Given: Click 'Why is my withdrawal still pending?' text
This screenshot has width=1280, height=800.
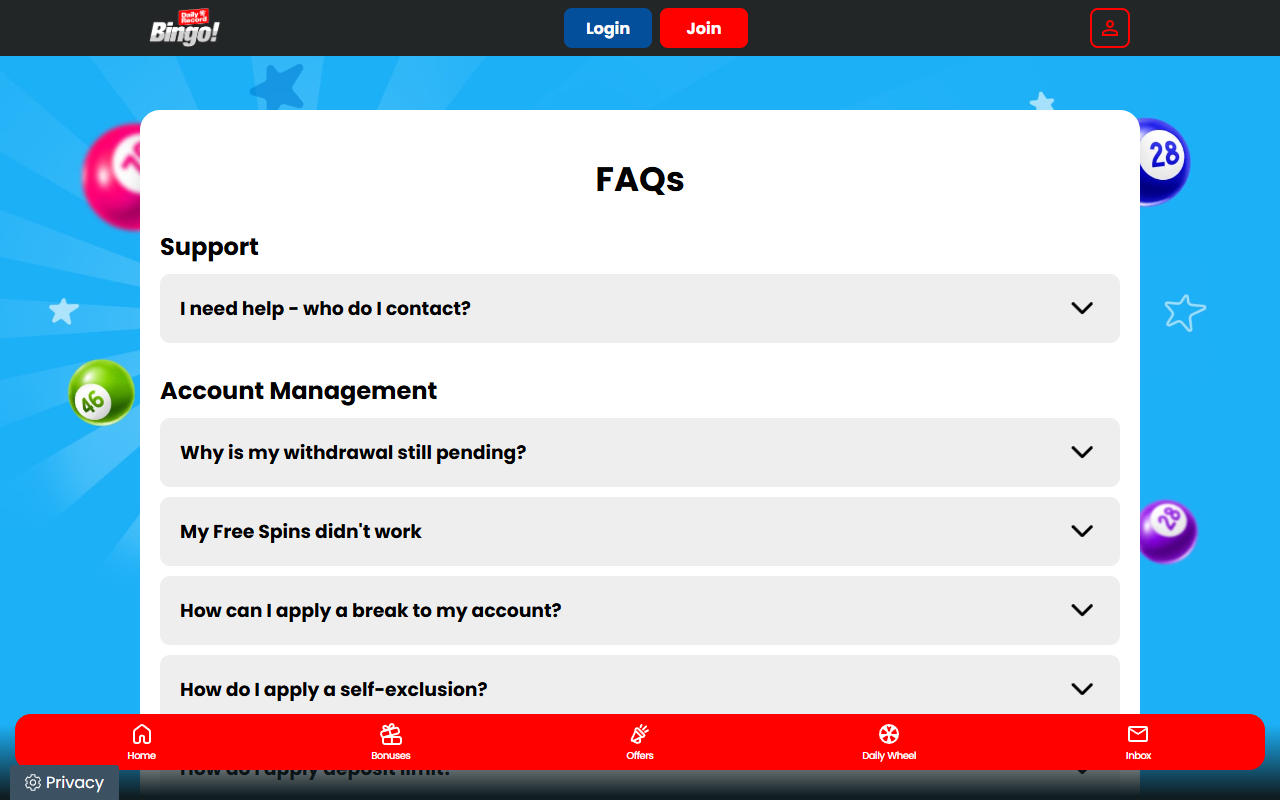Looking at the screenshot, I should point(353,452).
